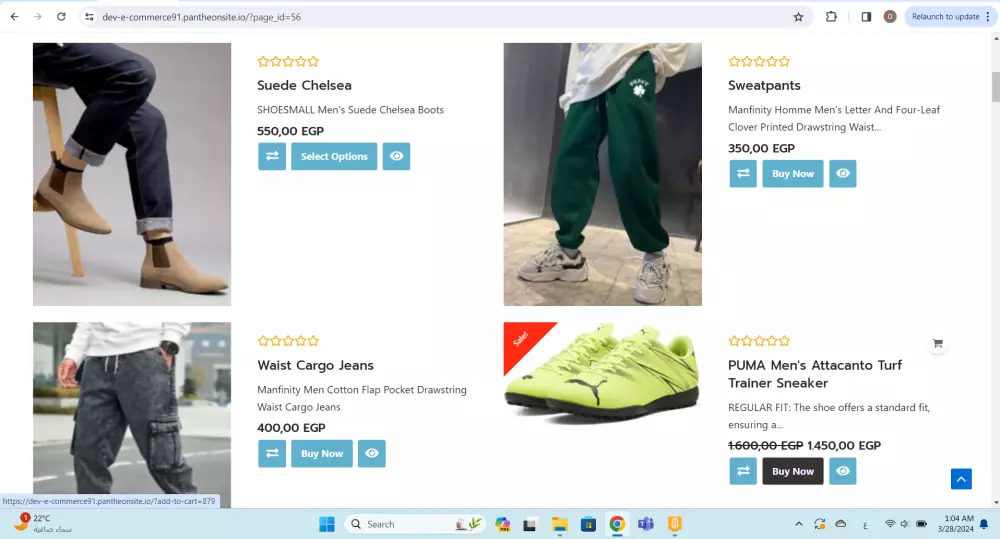This screenshot has width=1000, height=539.
Task: Open the Suede Chelsea title link
Action: click(x=304, y=85)
